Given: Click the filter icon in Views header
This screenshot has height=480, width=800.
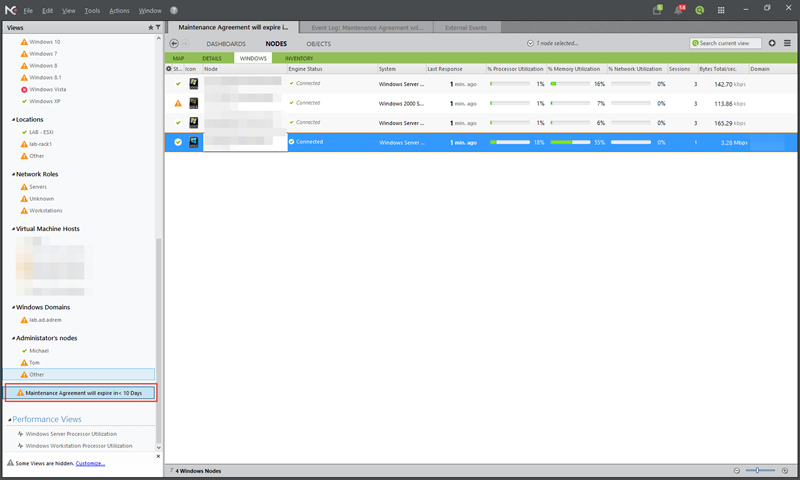Looking at the screenshot, I should [x=157, y=27].
